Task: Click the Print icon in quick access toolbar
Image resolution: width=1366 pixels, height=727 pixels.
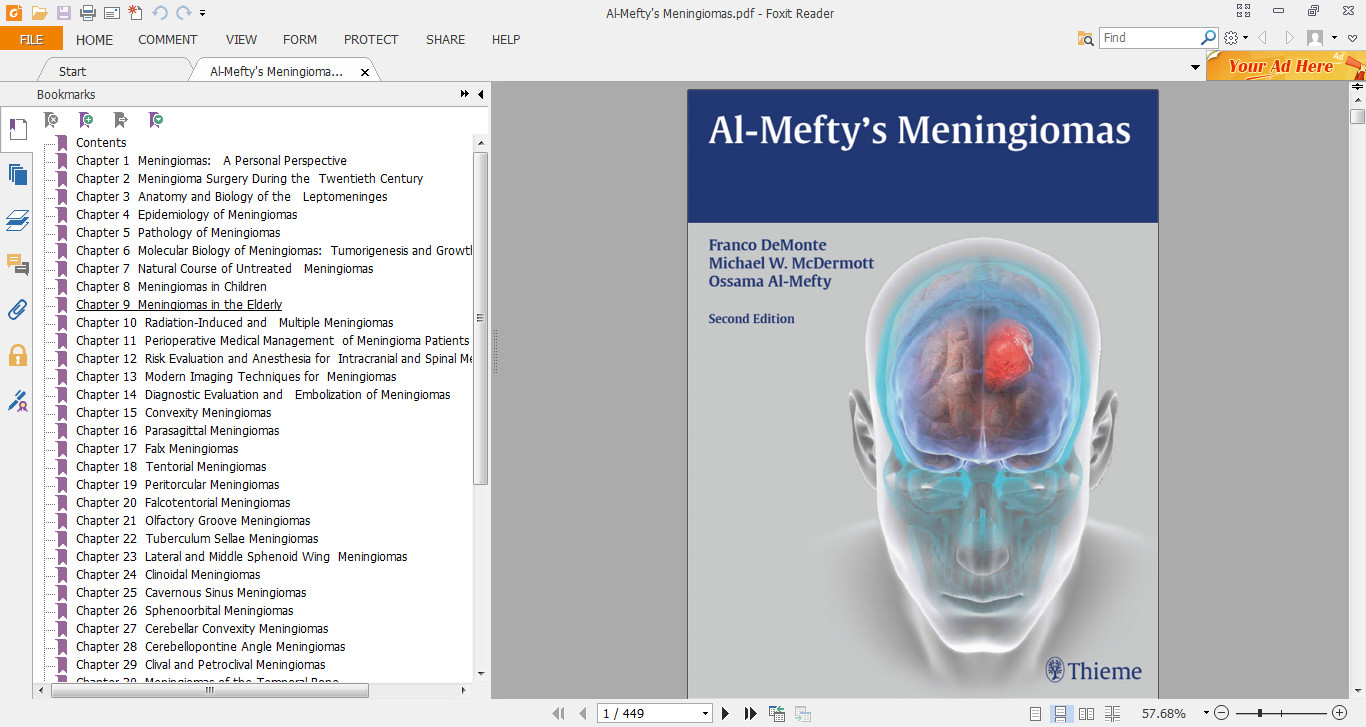Action: (87, 11)
